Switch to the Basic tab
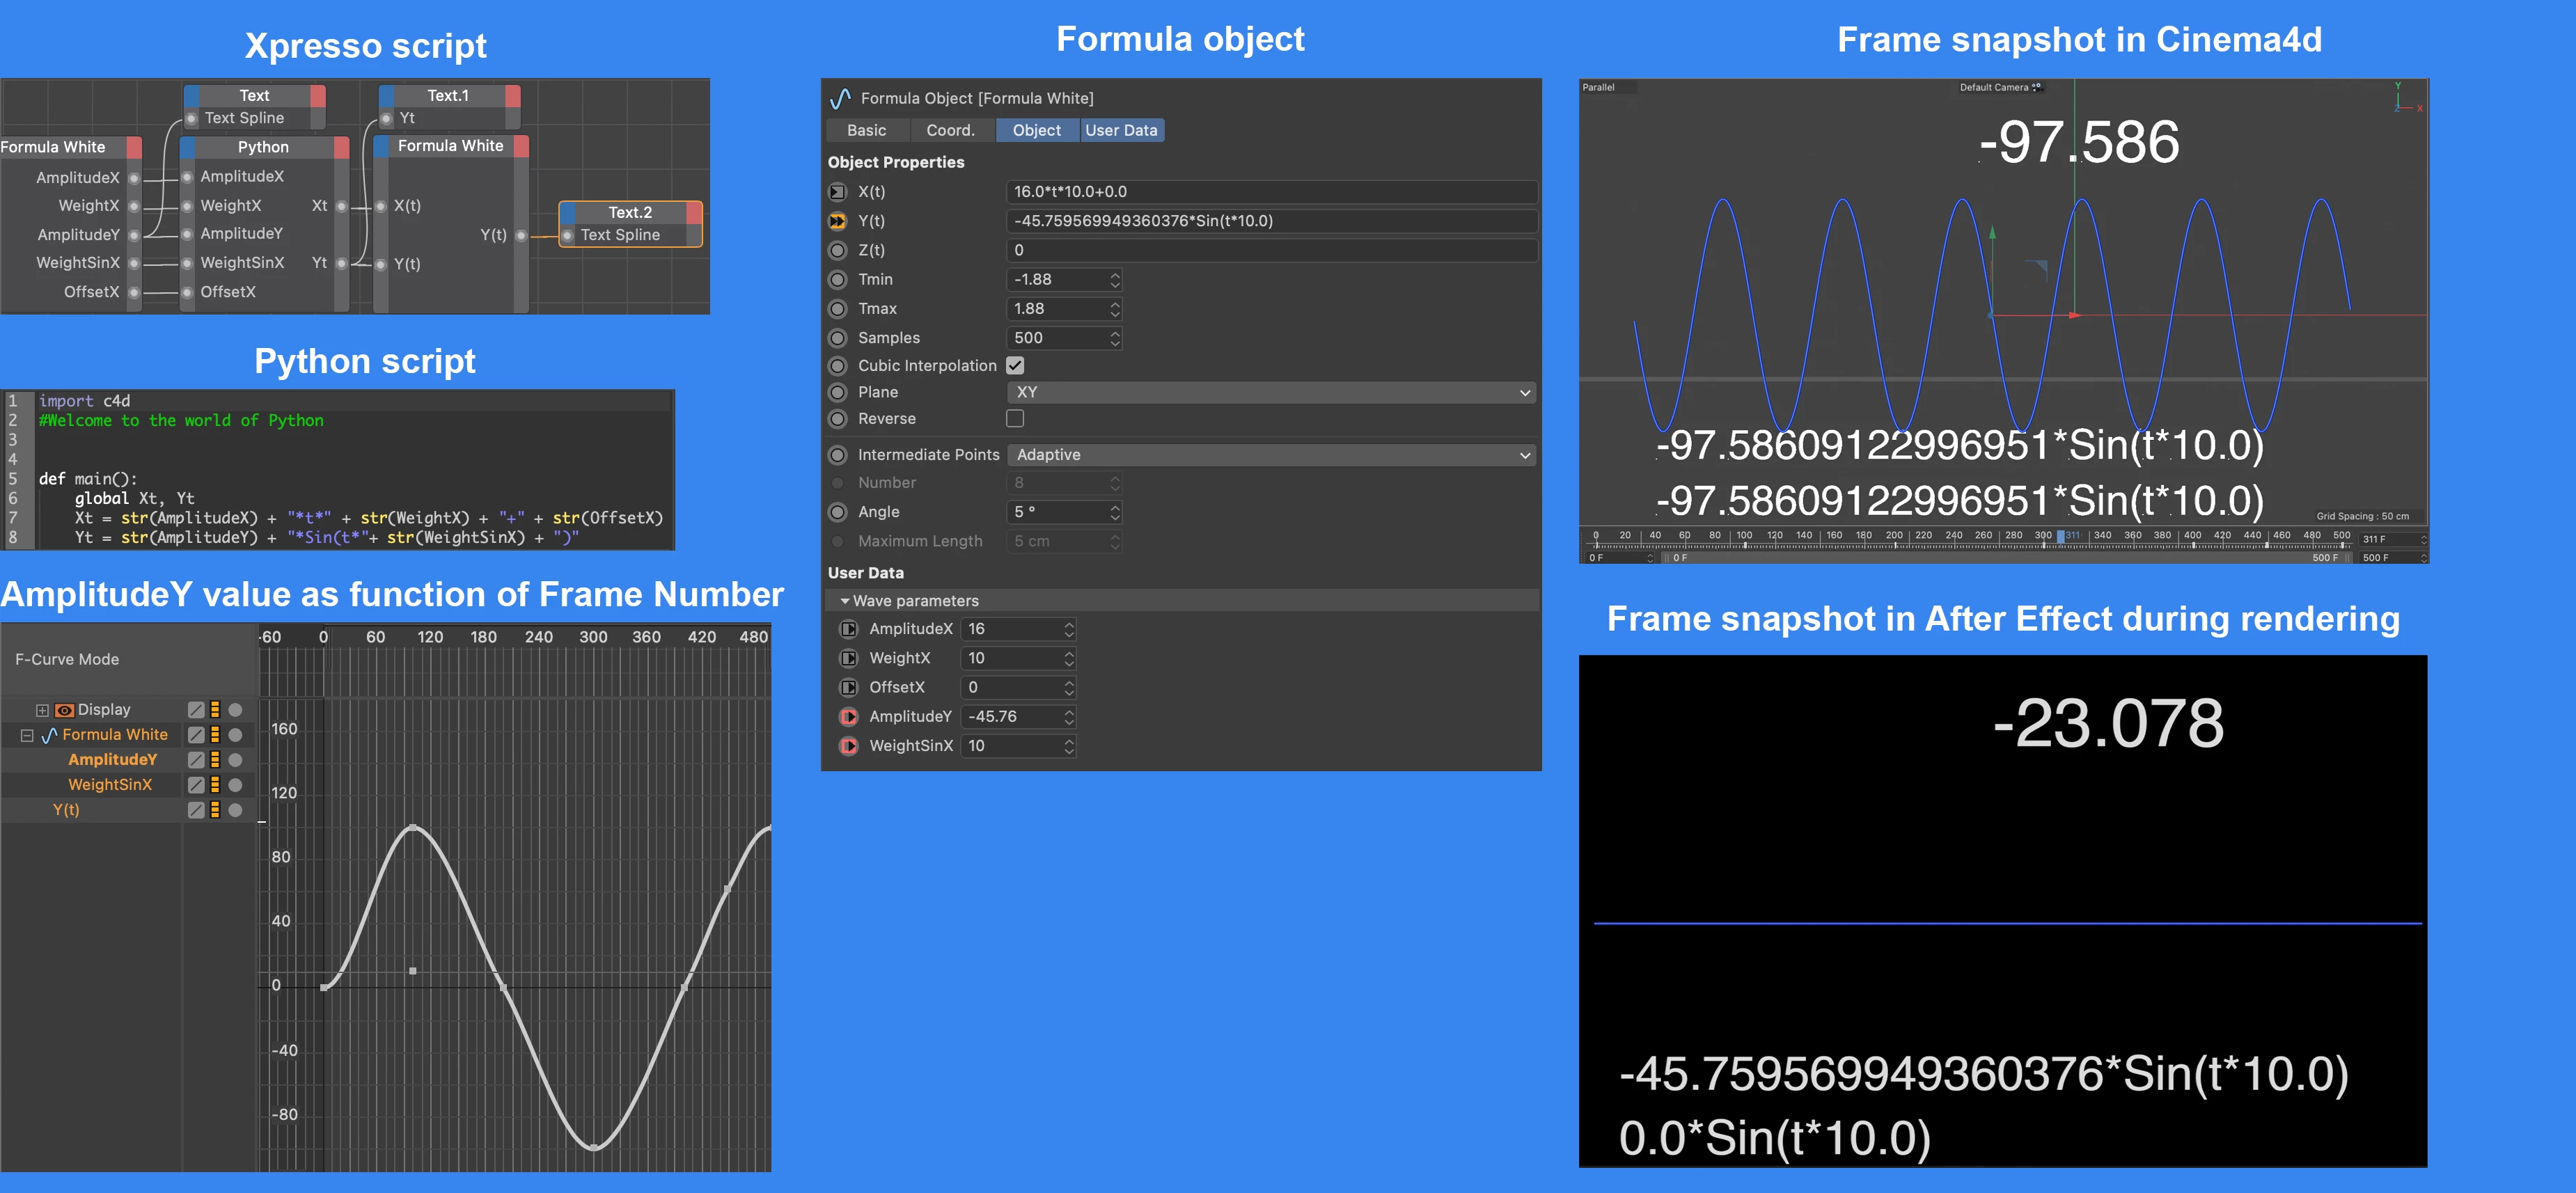 coord(866,131)
